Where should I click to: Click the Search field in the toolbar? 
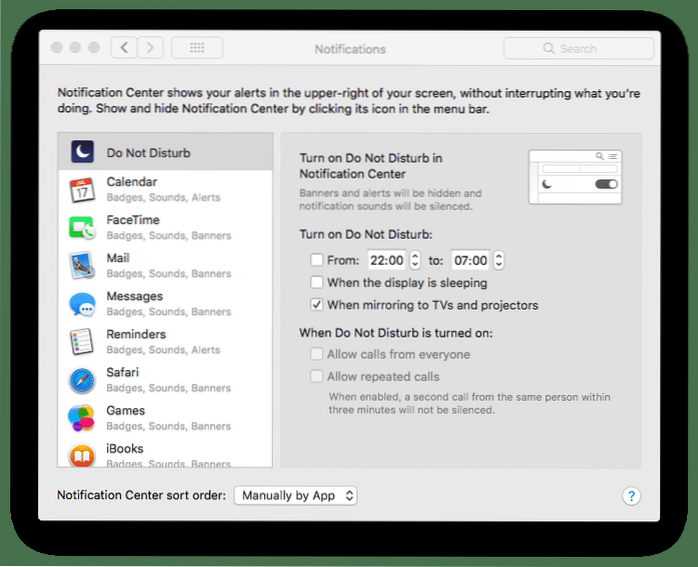coord(578,48)
